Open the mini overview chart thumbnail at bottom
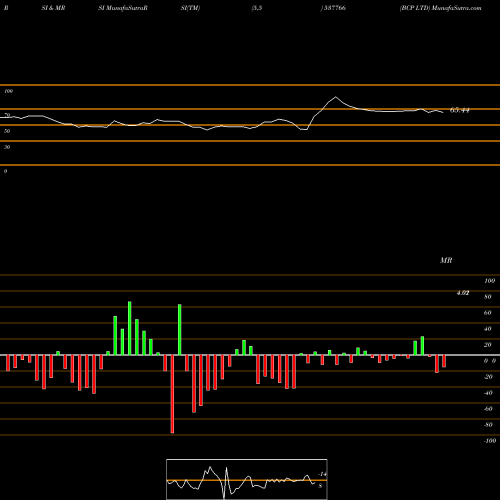500x500 pixels. pos(247,479)
